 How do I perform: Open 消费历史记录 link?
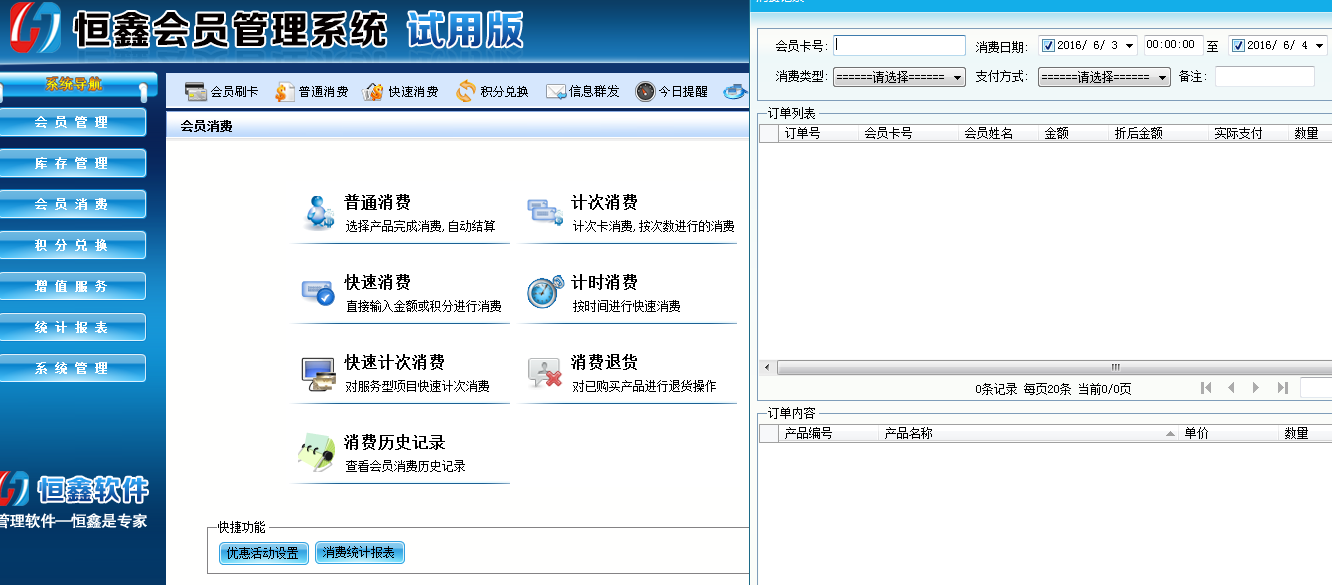point(395,442)
